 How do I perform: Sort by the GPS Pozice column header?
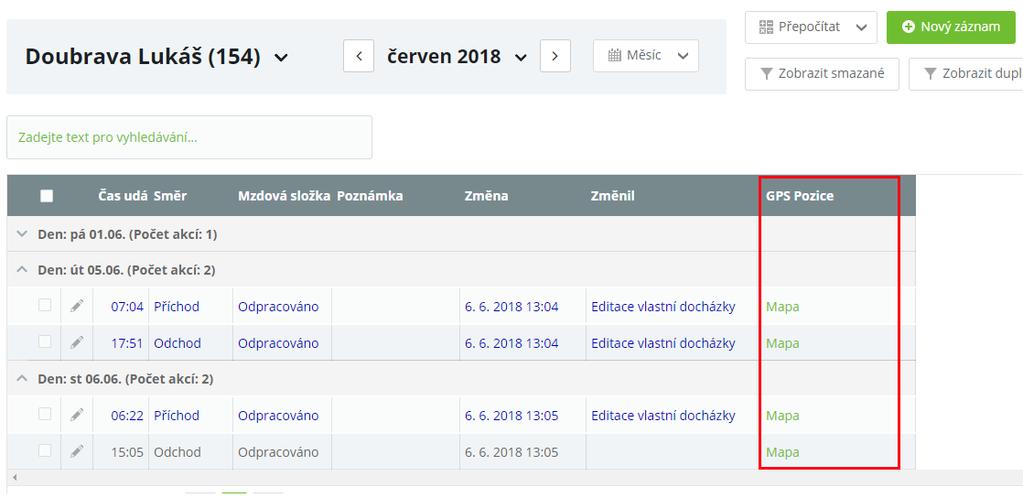(800, 195)
